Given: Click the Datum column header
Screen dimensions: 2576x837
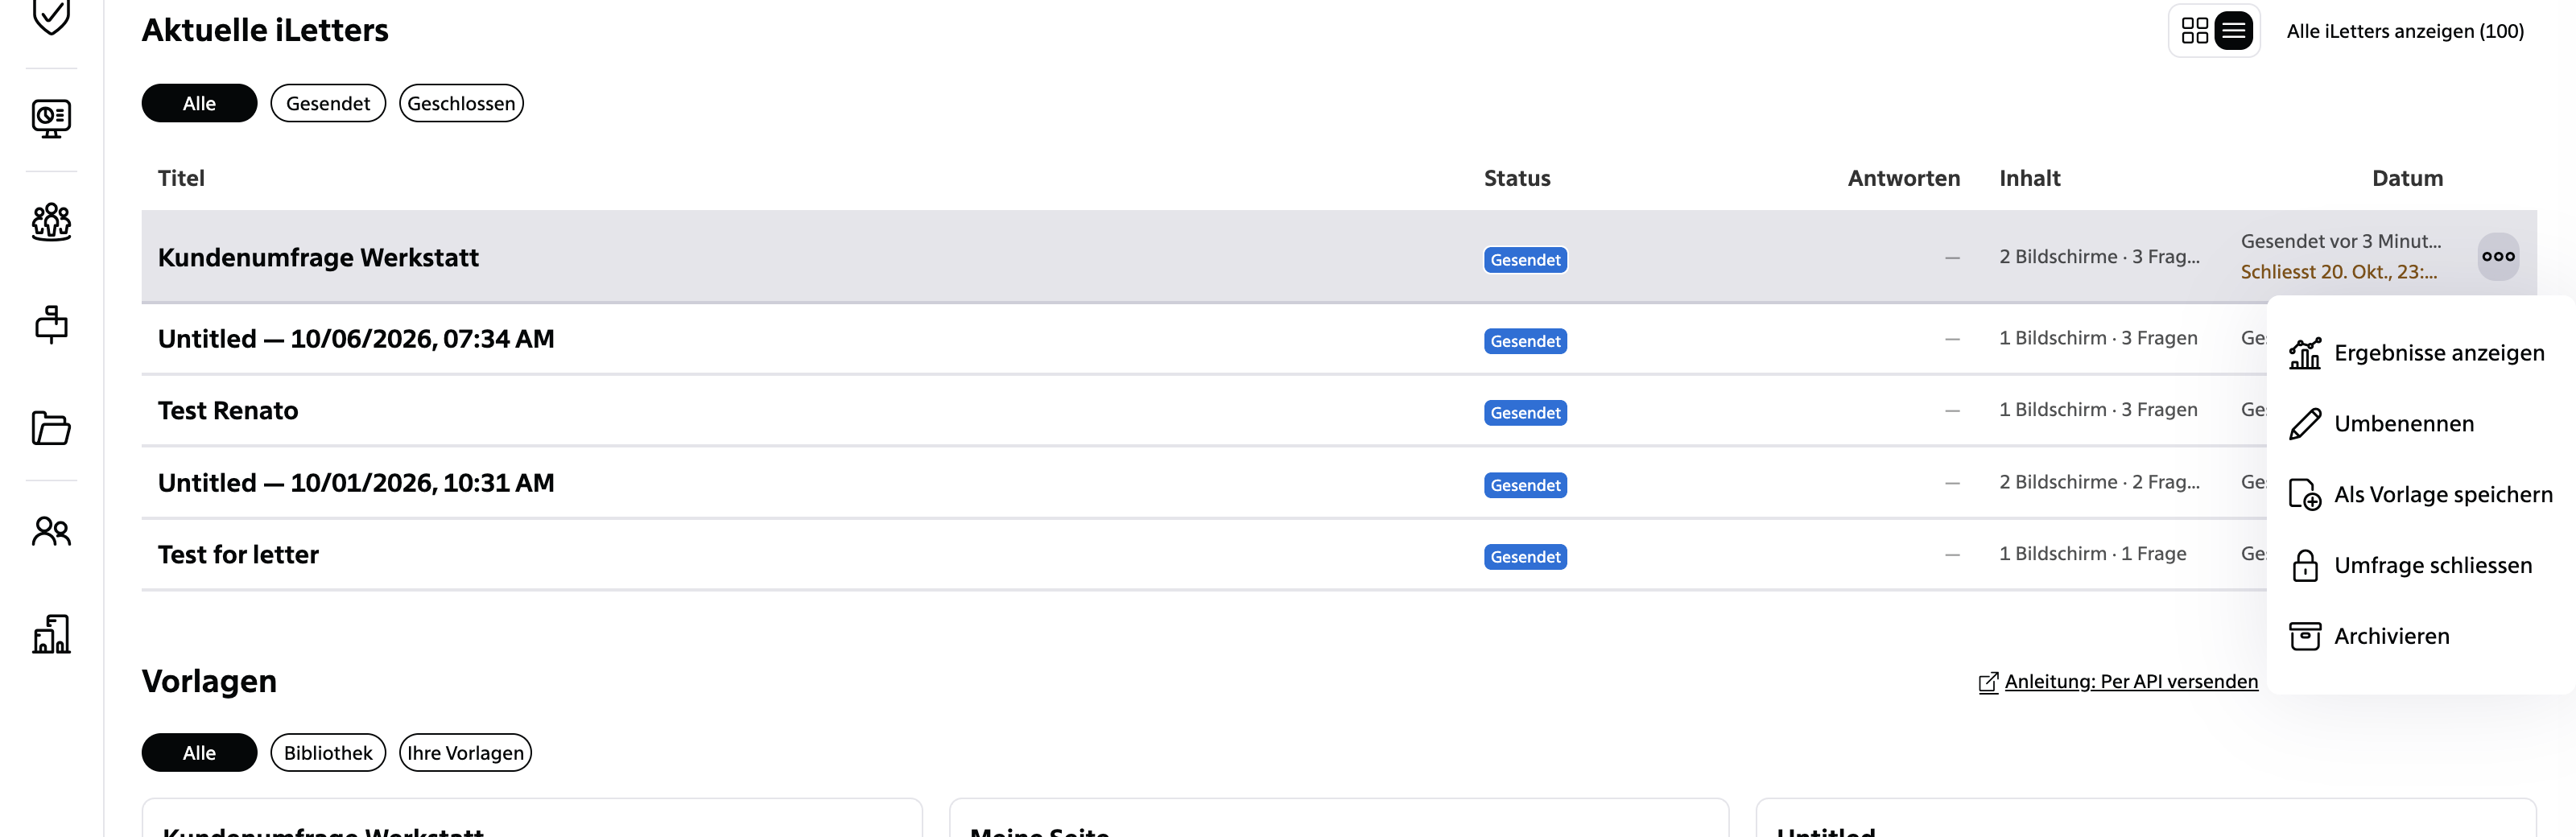Looking at the screenshot, I should point(2407,178).
